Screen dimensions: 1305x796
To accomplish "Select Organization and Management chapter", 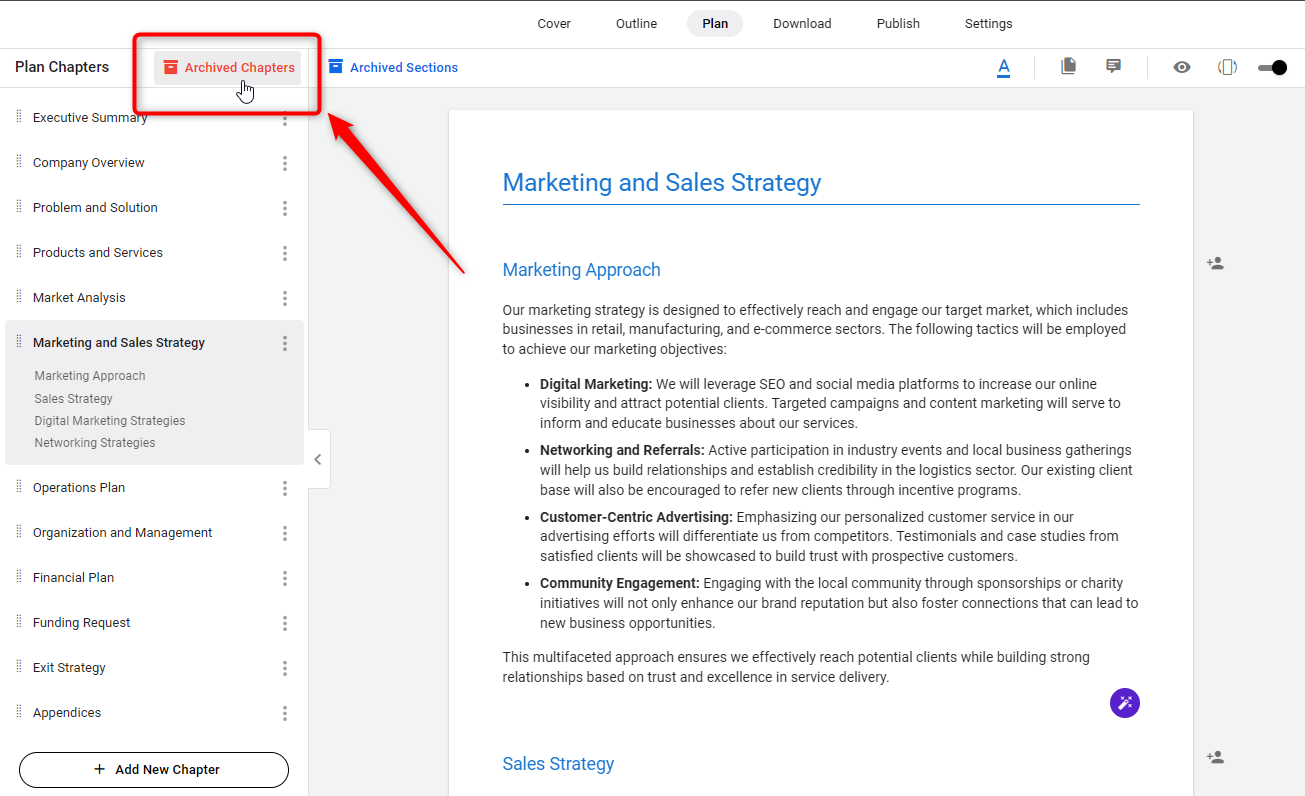I will coord(123,533).
